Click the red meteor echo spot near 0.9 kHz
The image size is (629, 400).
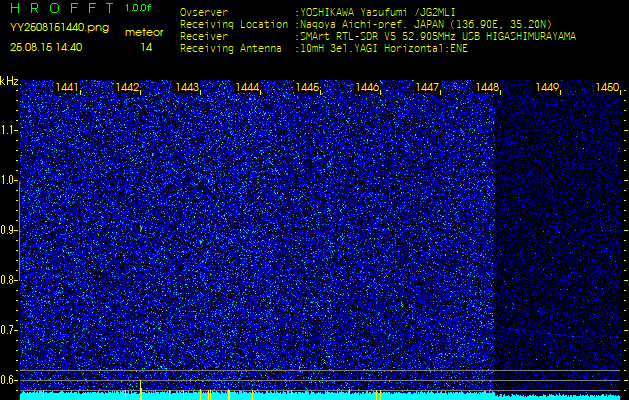(x=141, y=228)
